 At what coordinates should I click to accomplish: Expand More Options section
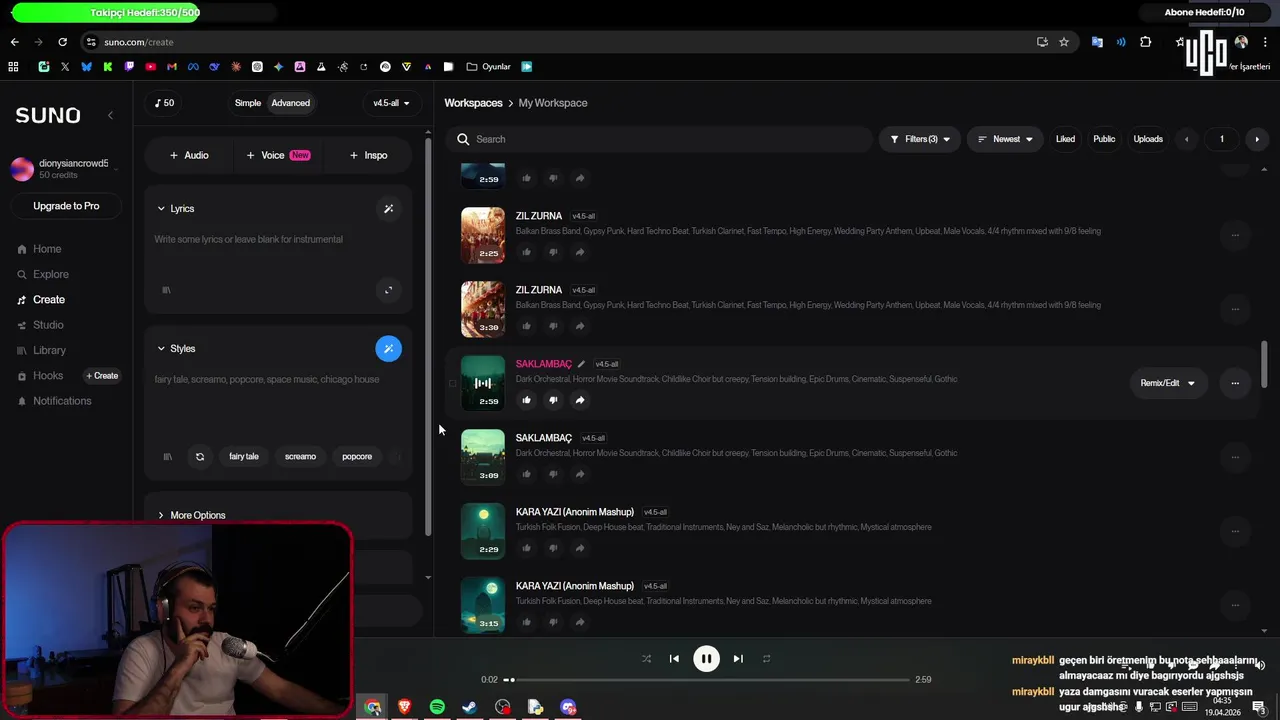coord(191,516)
